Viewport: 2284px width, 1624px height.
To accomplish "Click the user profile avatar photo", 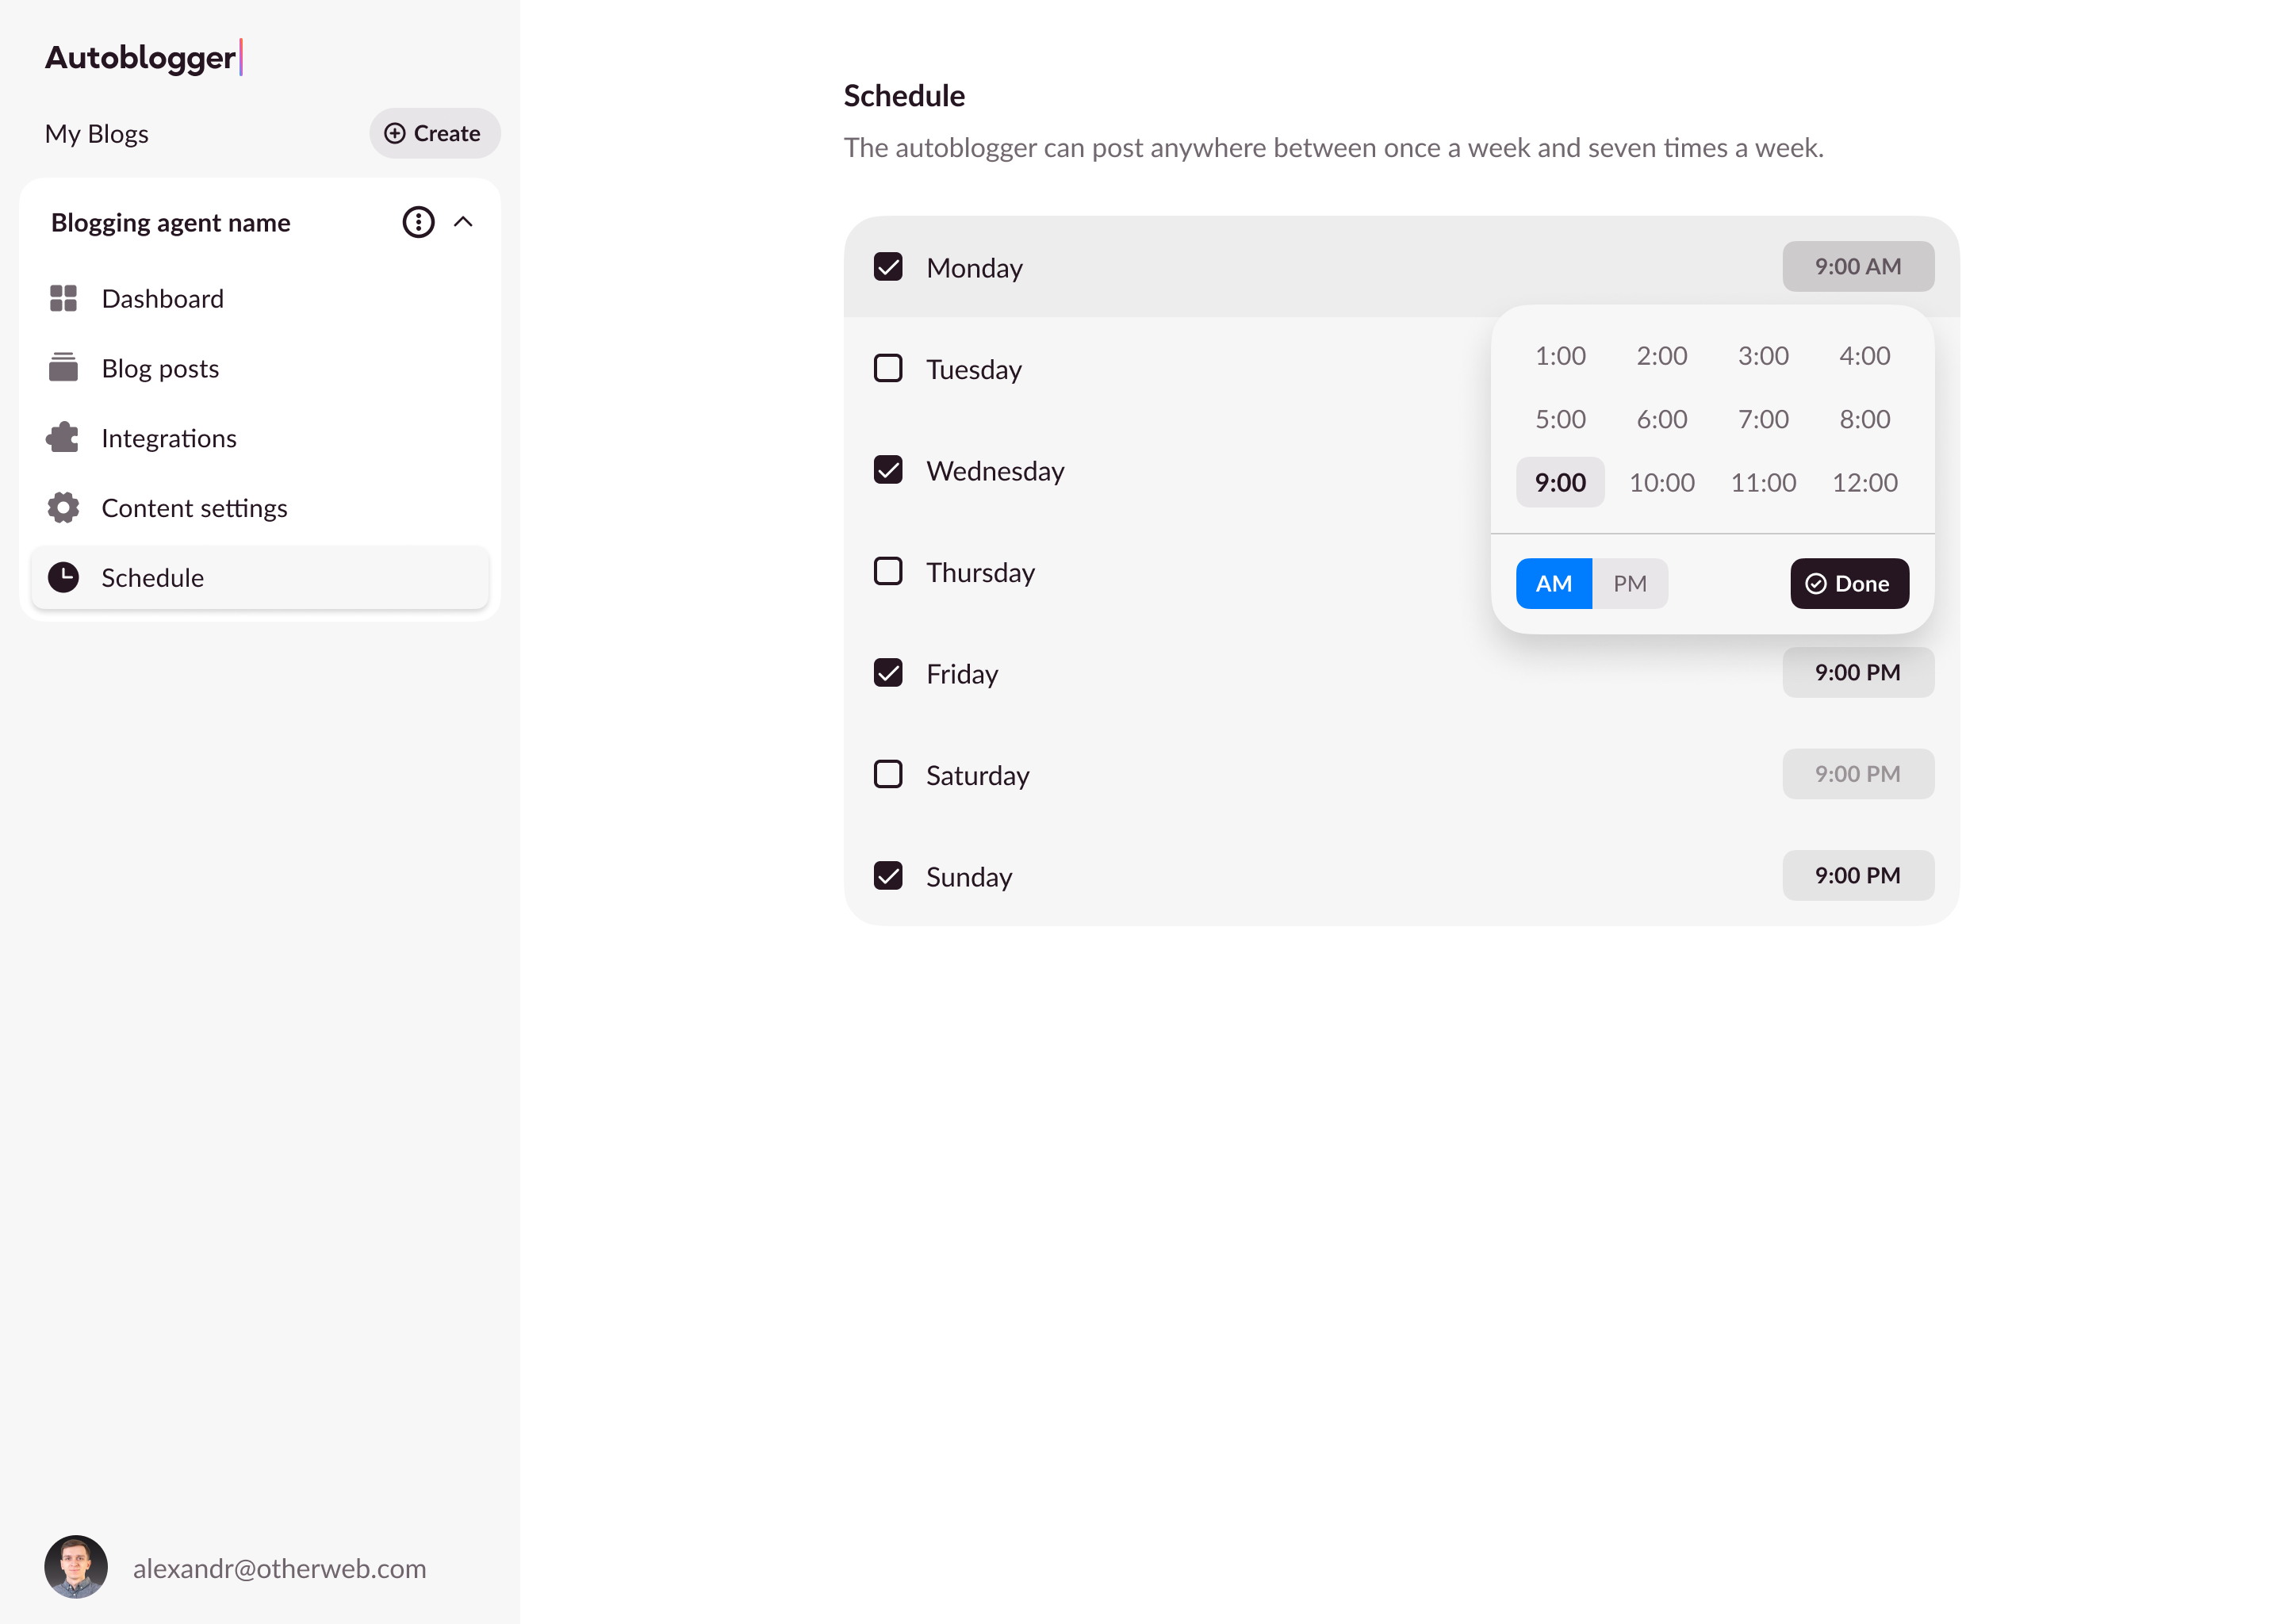I will click(76, 1567).
